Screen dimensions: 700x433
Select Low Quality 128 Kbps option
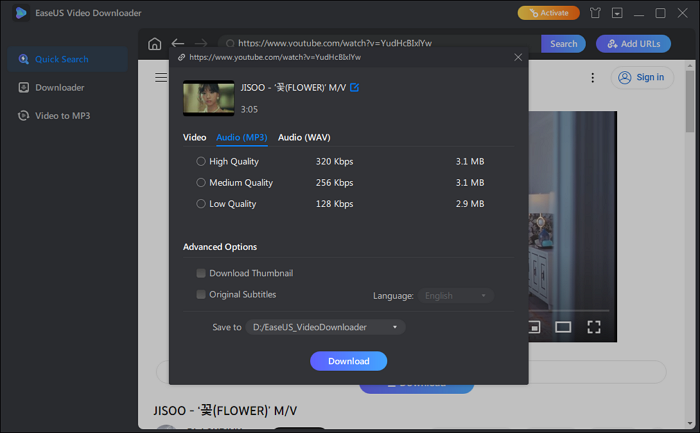pyautogui.click(x=201, y=204)
